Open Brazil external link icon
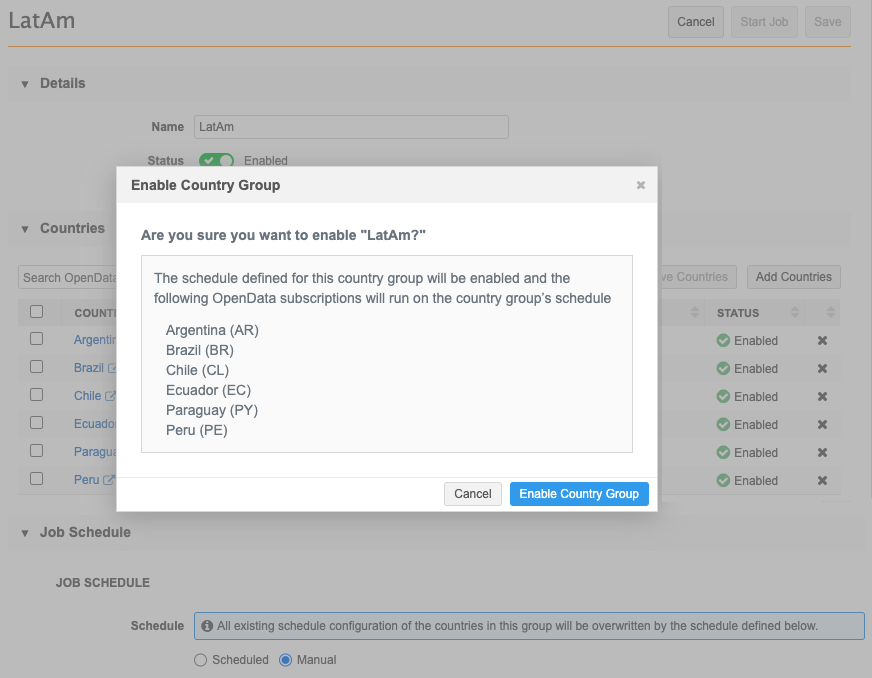The height and width of the screenshot is (678, 872). [111, 369]
